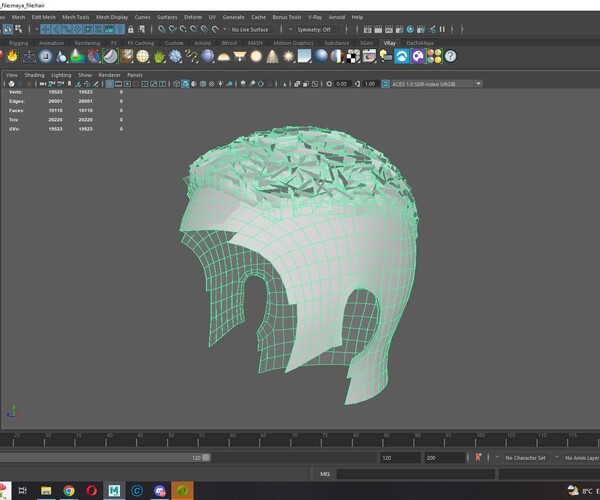Click the purple Chaos shelf icon
This screenshot has width=600, height=500.
(x=418, y=56)
